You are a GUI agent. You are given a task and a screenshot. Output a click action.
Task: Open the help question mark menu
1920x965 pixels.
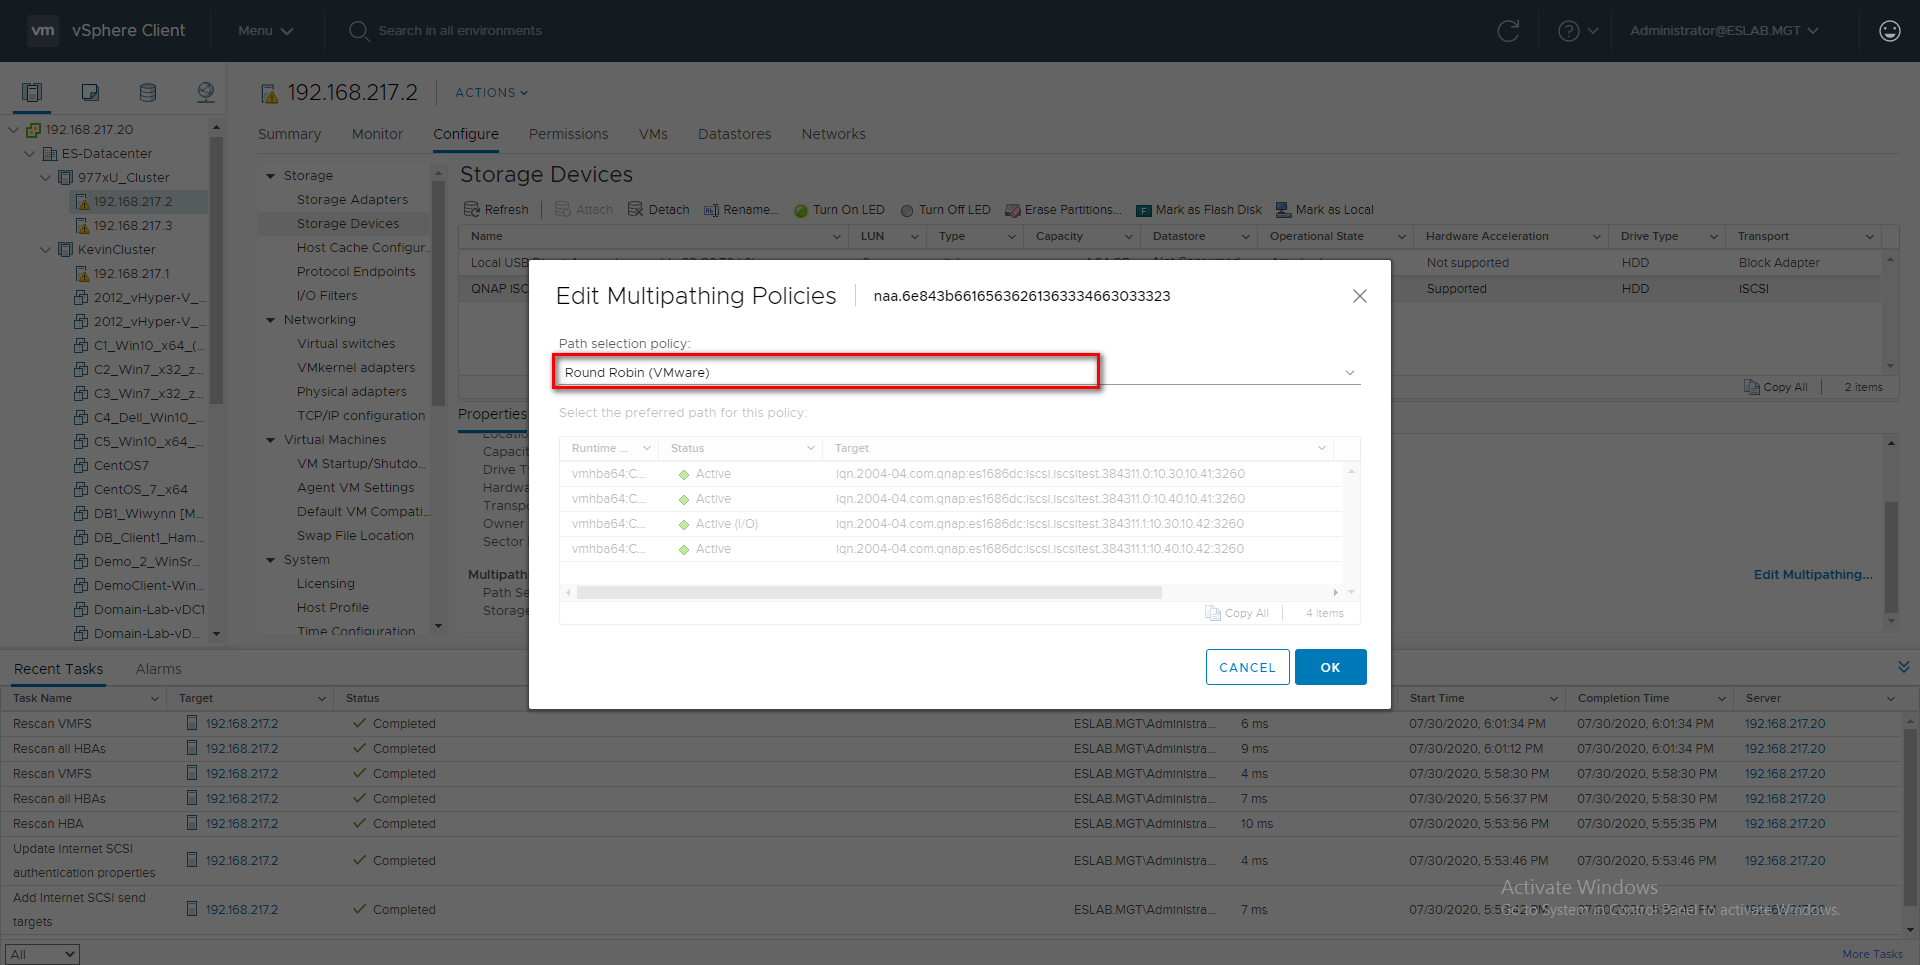tap(1578, 31)
